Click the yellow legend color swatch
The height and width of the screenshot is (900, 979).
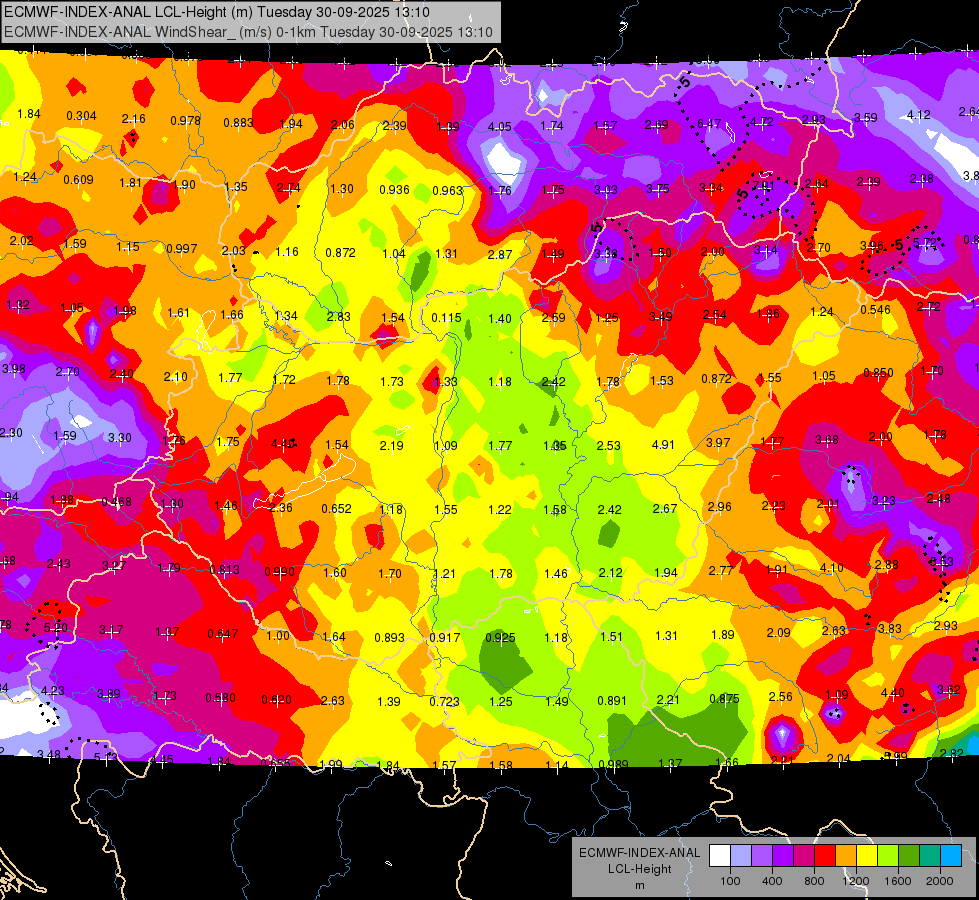pyautogui.click(x=867, y=855)
